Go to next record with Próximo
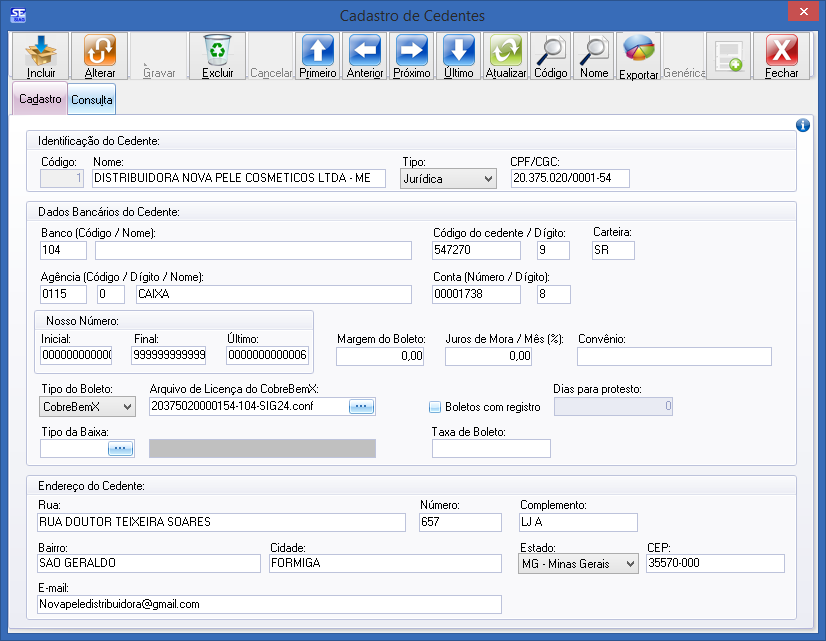The image size is (826, 641). [412, 56]
